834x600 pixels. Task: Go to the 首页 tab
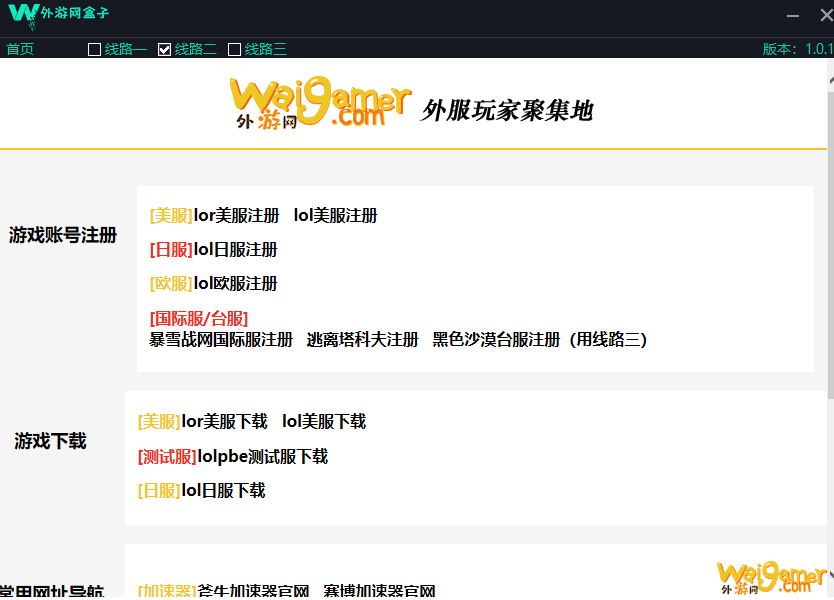click(20, 49)
